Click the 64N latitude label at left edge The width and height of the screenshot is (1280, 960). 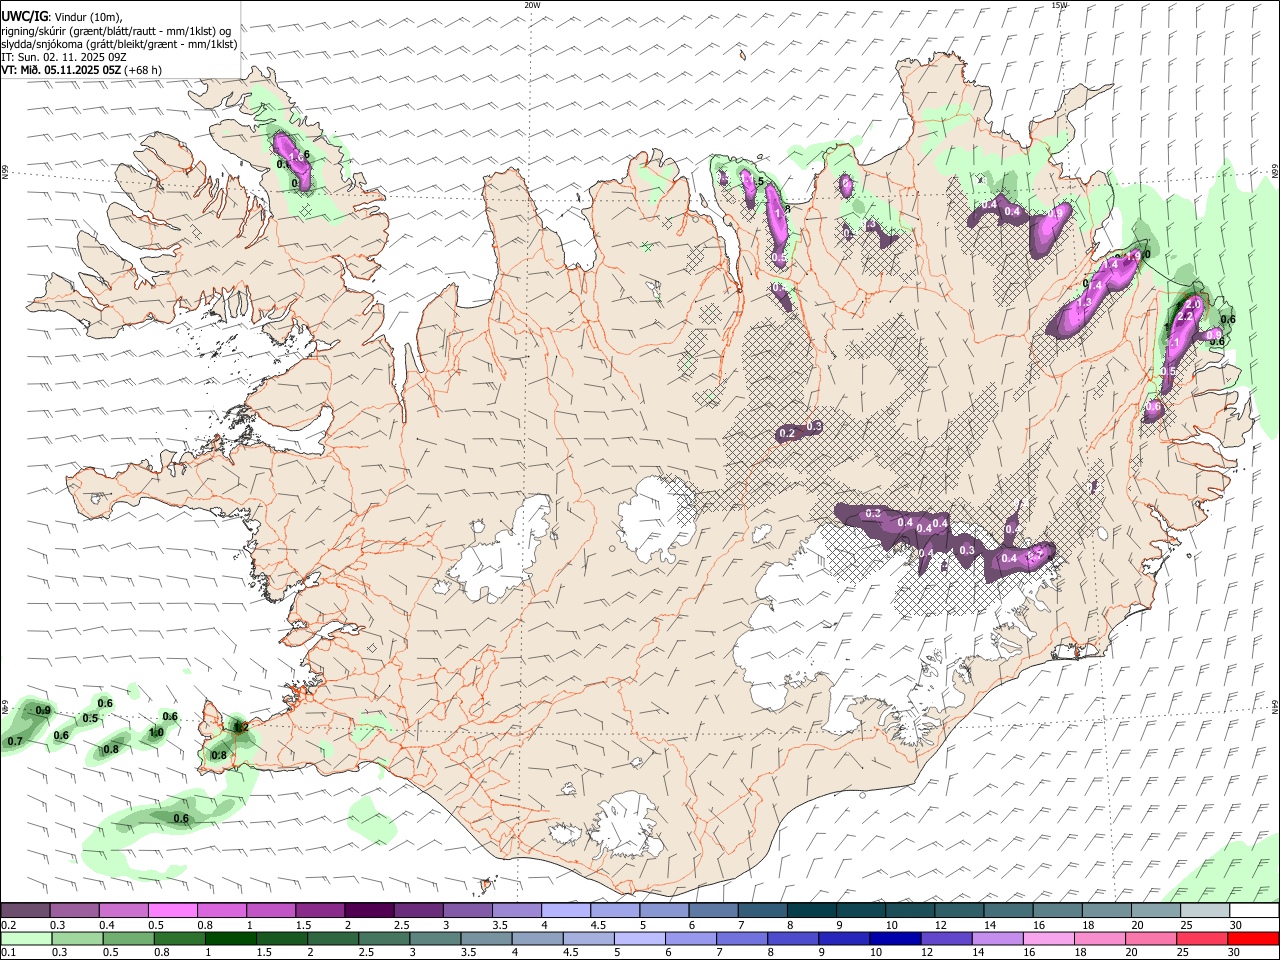click(x=5, y=707)
